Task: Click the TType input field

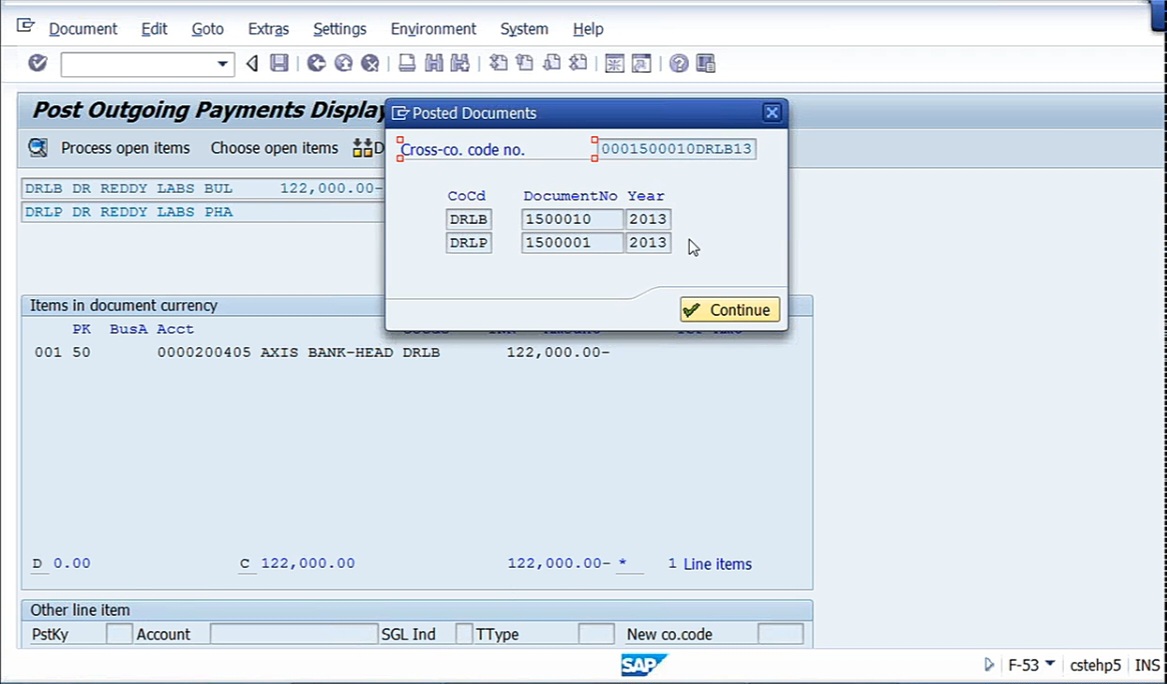Action: [x=596, y=634]
